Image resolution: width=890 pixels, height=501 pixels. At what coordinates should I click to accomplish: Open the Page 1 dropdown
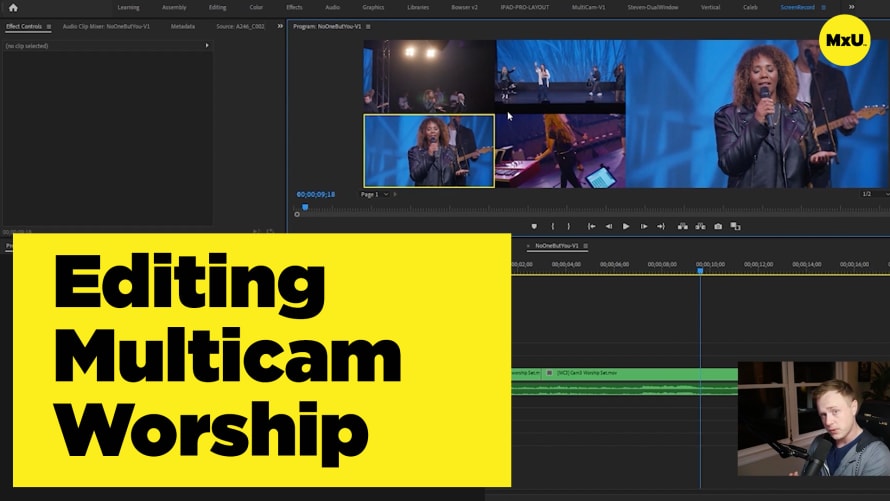374,194
